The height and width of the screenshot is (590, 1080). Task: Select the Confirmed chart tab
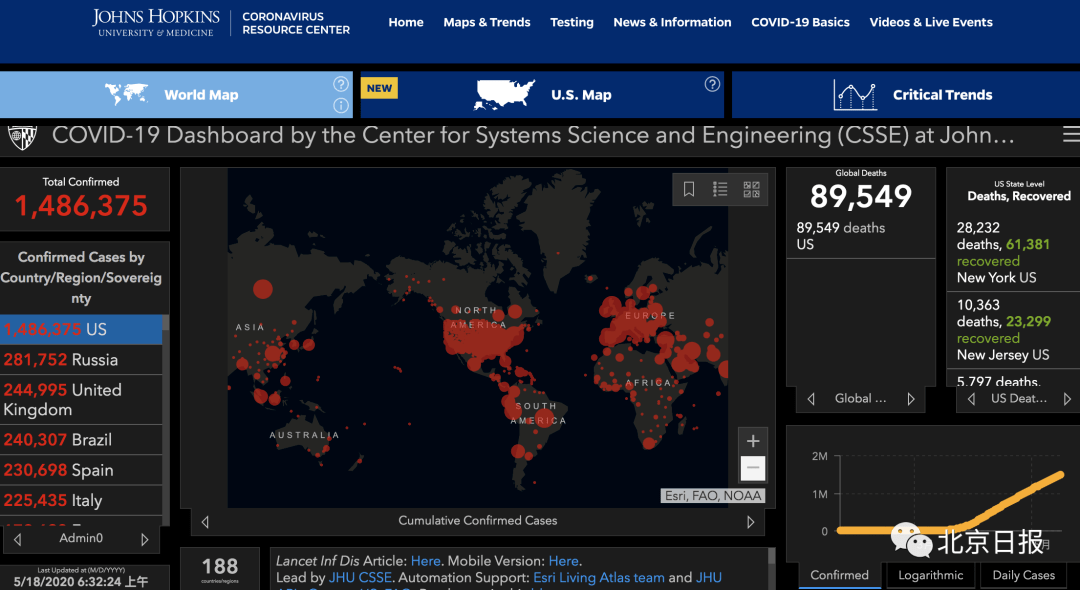(x=840, y=576)
